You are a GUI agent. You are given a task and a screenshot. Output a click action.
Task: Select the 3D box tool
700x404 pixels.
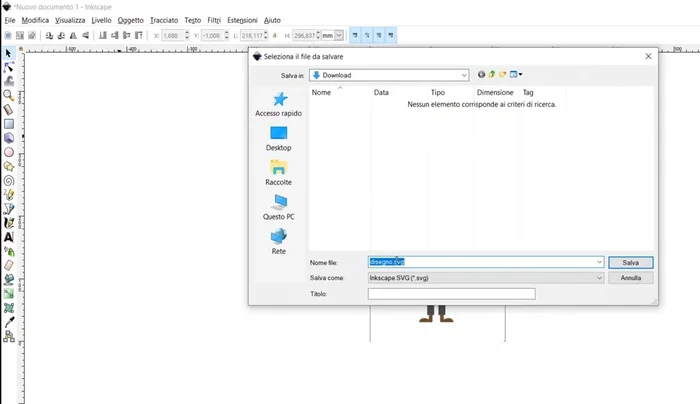(8, 138)
